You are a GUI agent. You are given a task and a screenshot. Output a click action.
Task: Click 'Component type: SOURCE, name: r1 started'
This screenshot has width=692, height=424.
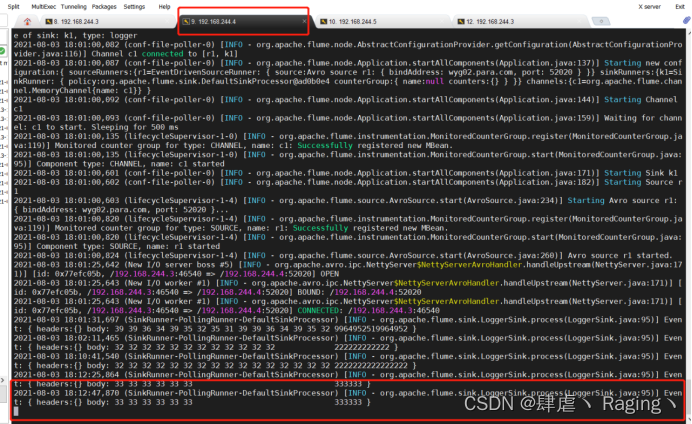128,246
